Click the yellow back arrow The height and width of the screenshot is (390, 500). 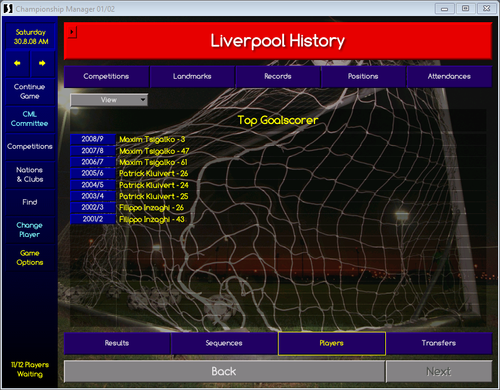[17, 63]
